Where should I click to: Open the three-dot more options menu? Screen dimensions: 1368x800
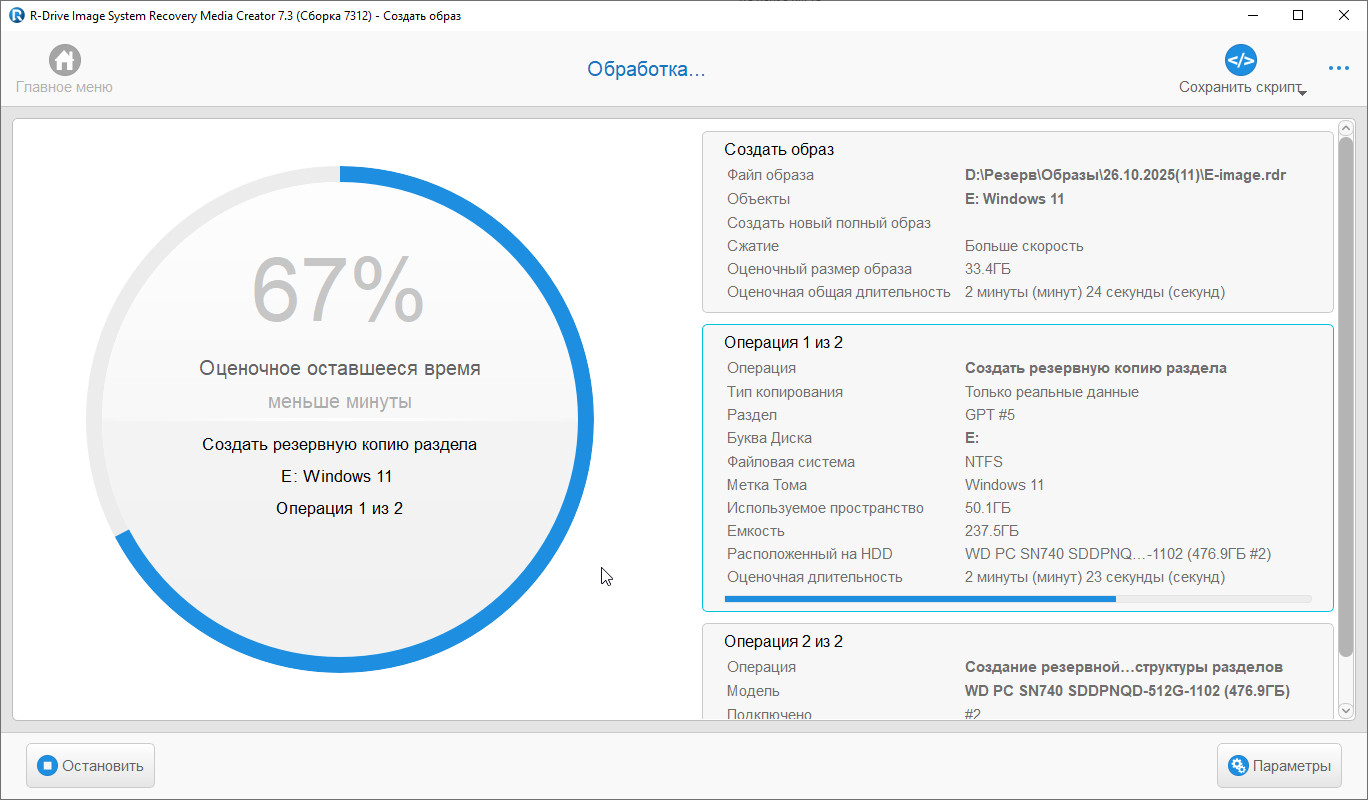click(x=1338, y=68)
